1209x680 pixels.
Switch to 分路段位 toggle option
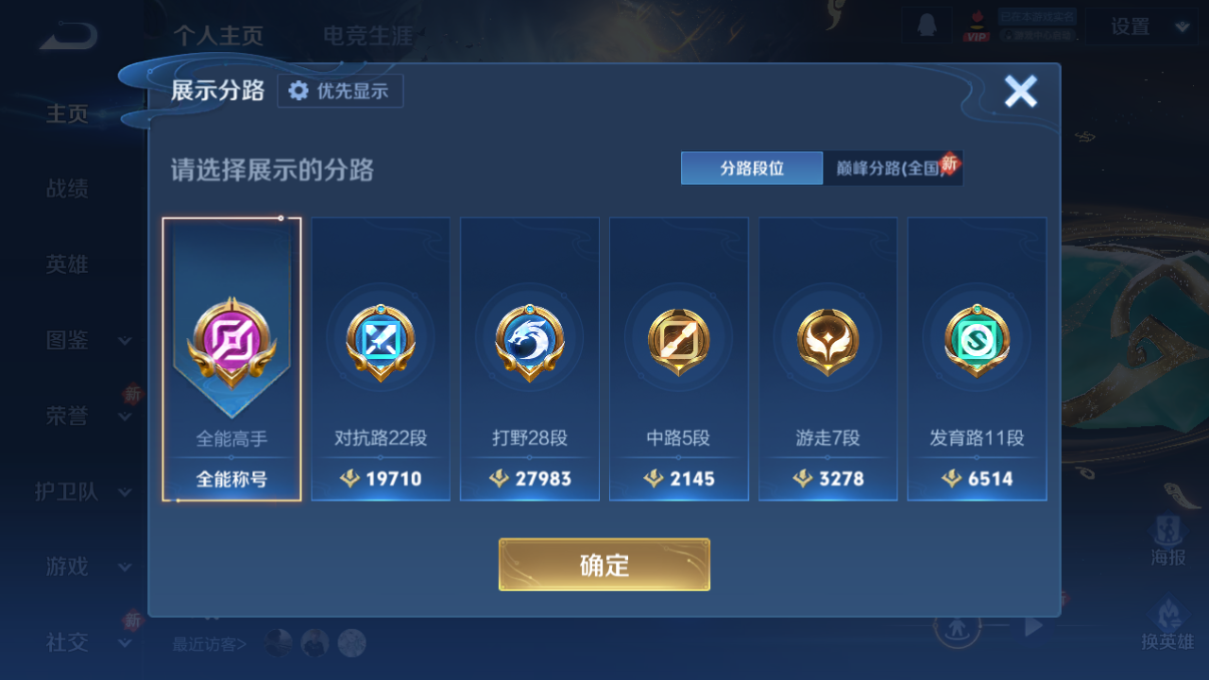pyautogui.click(x=752, y=168)
